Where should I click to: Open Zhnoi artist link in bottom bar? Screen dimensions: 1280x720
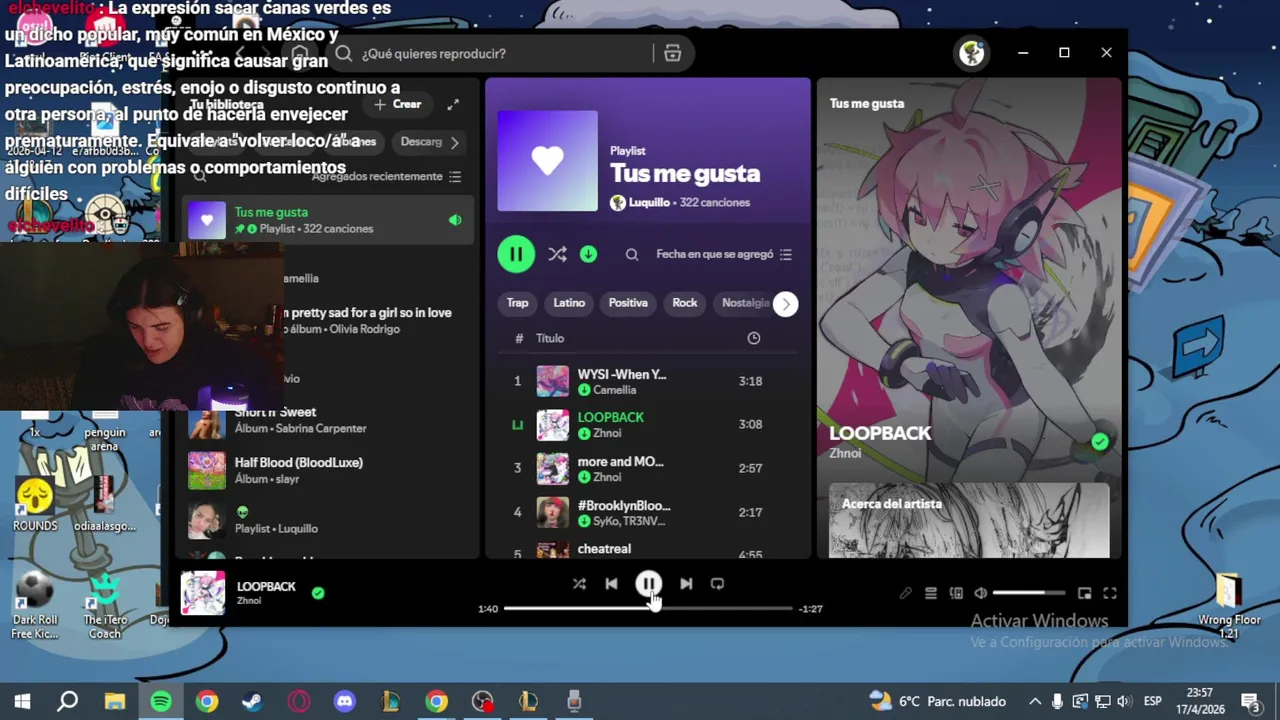pos(249,601)
